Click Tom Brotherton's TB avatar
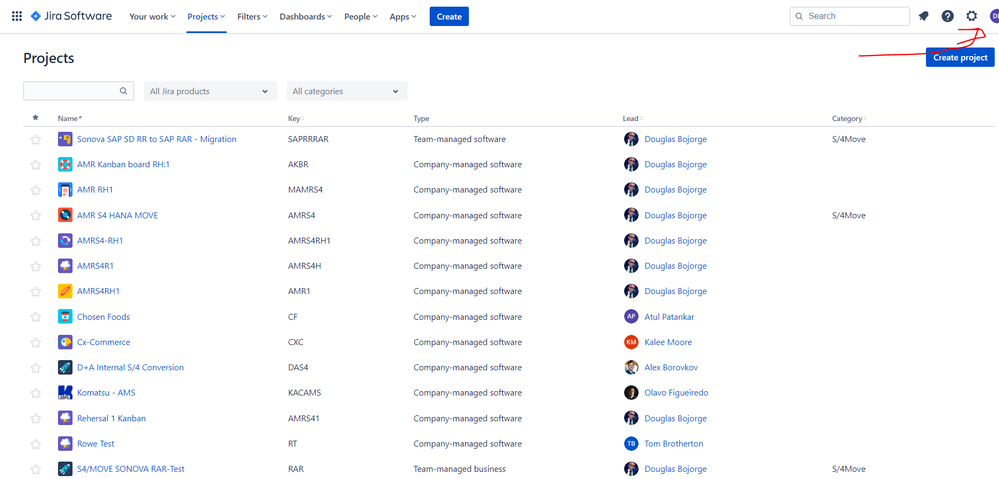 tap(631, 443)
